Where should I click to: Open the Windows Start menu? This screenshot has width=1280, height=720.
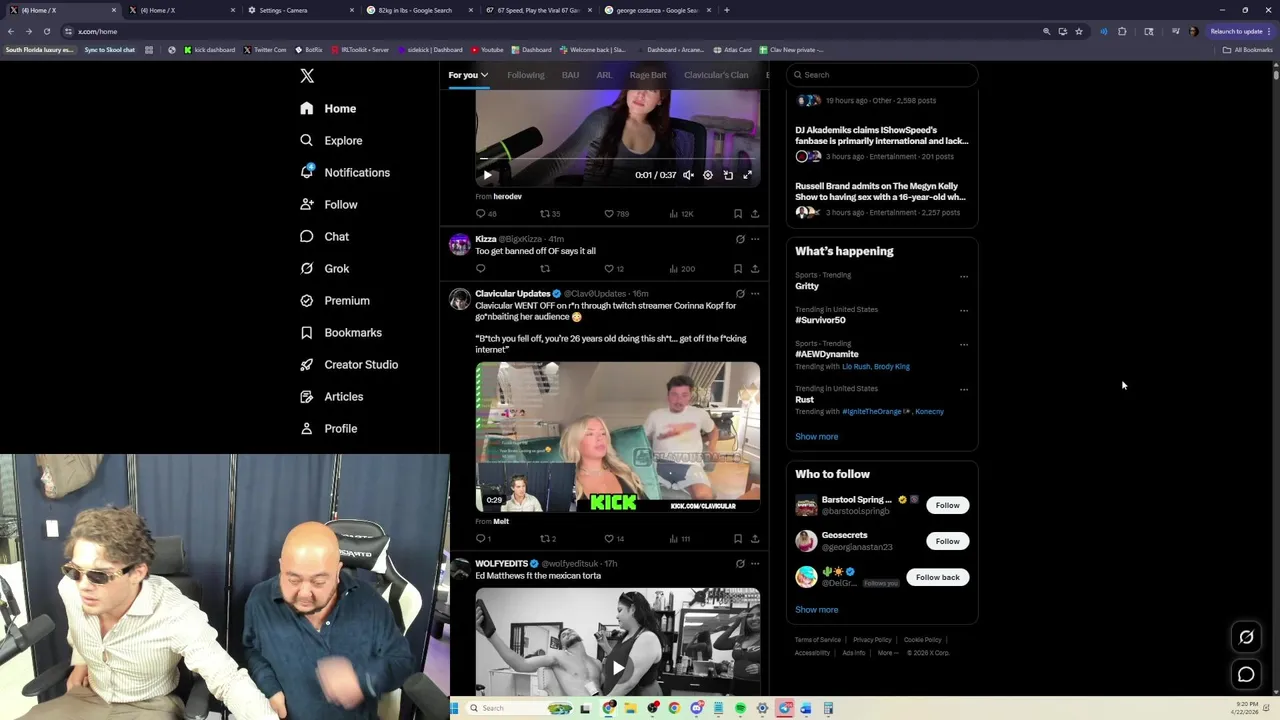coord(454,708)
